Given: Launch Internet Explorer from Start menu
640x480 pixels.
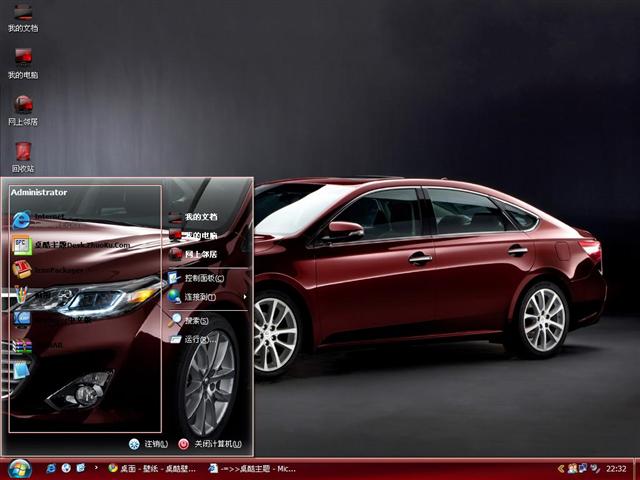Looking at the screenshot, I should 38,220.
